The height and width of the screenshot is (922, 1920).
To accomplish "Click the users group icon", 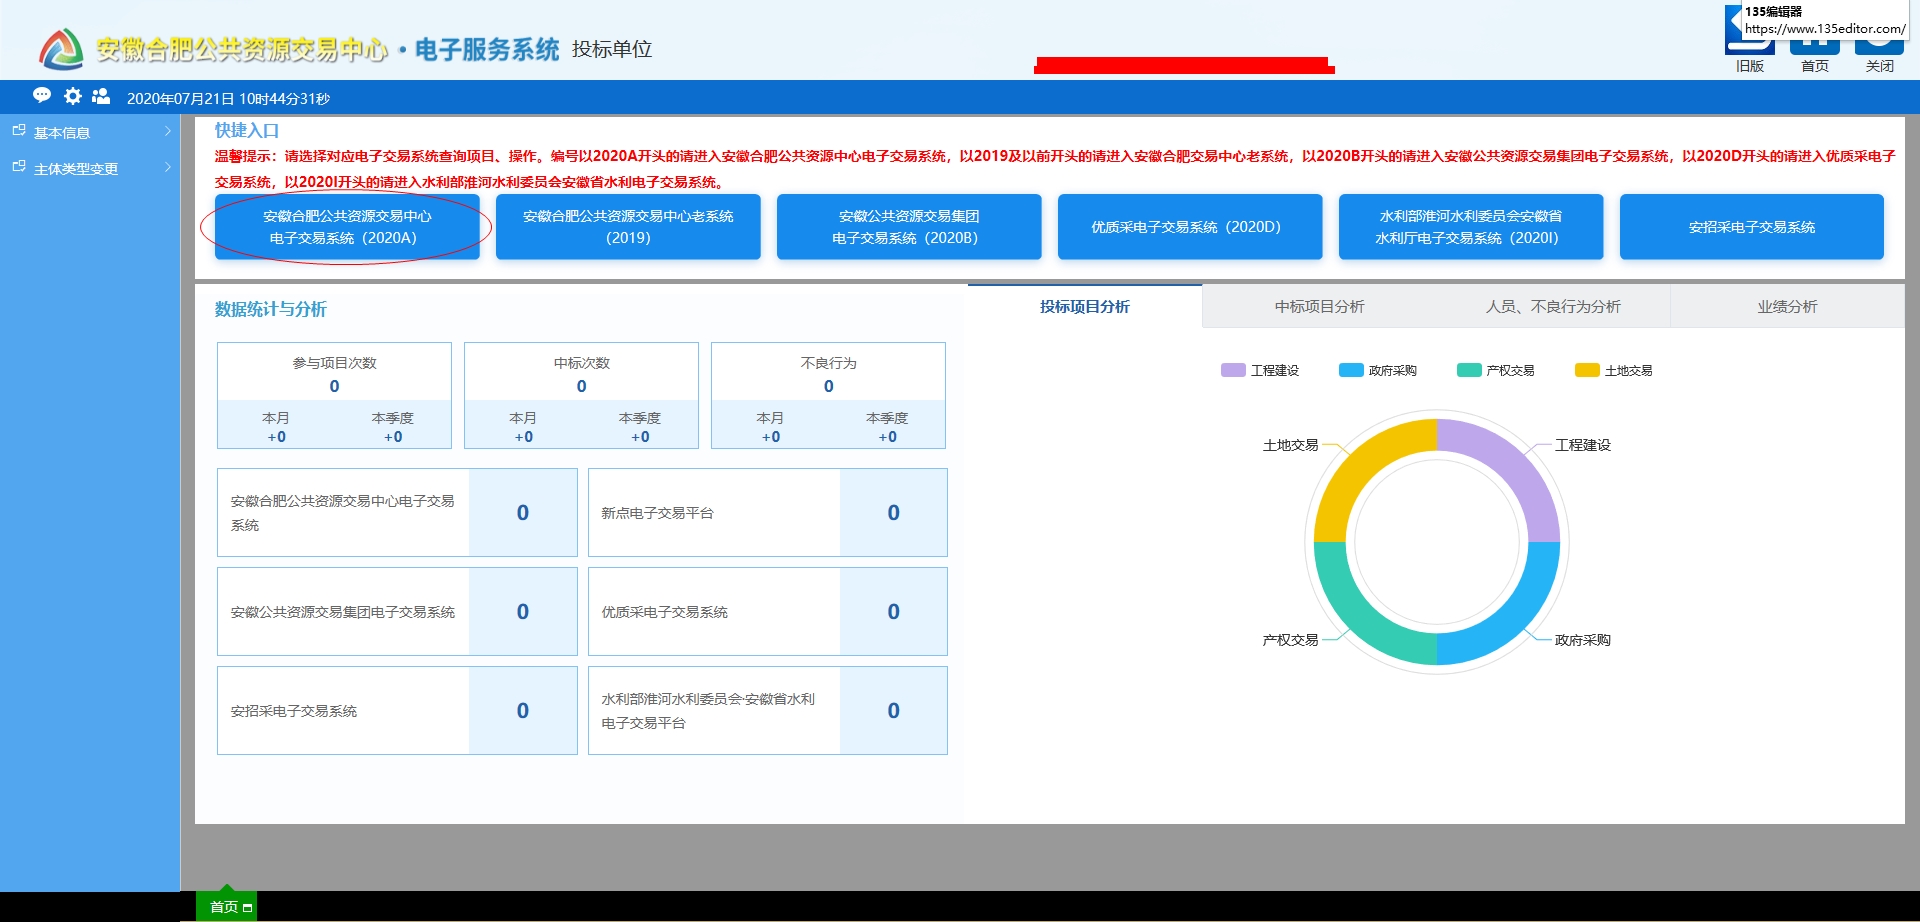I will [101, 96].
